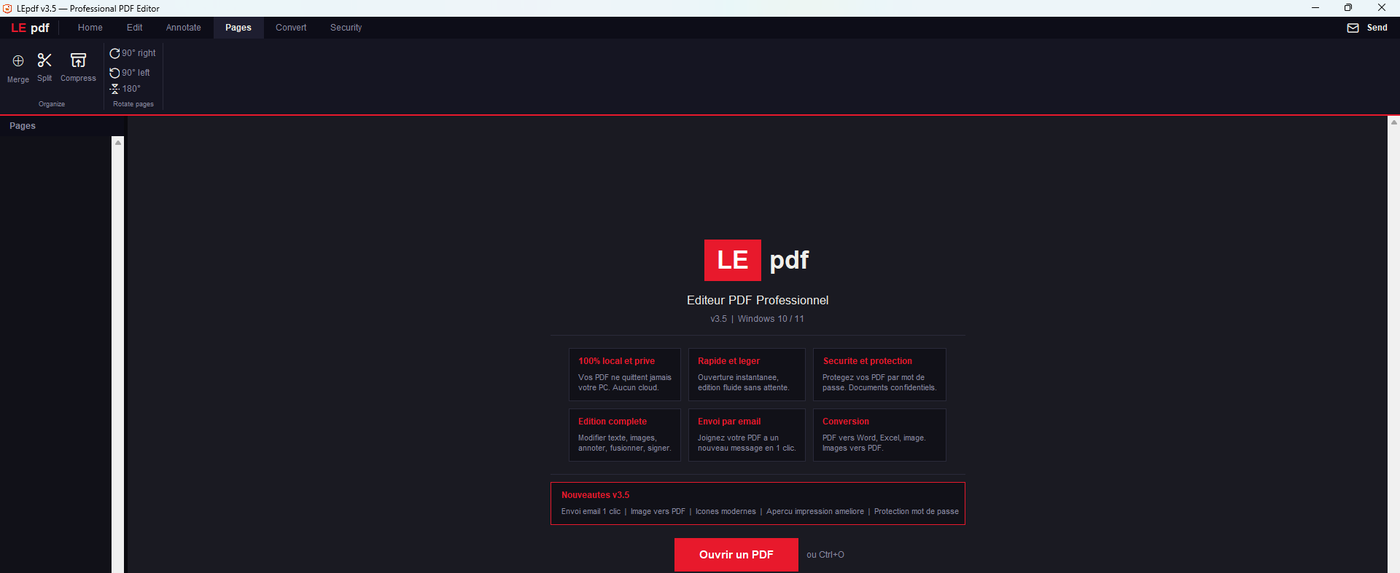Rotate pages 90° left
The height and width of the screenshot is (573, 1400).
pyautogui.click(x=129, y=72)
